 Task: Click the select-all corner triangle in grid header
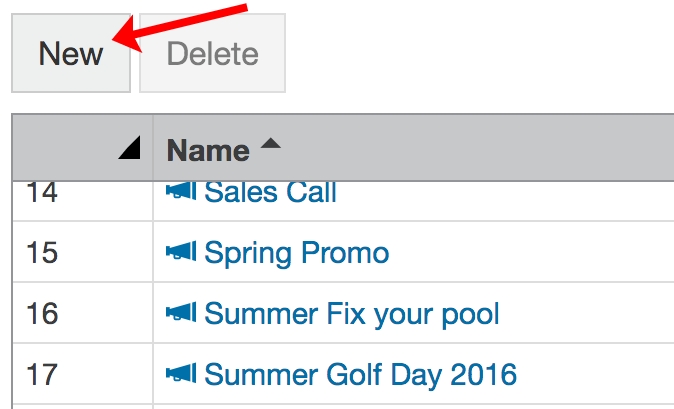tap(128, 149)
